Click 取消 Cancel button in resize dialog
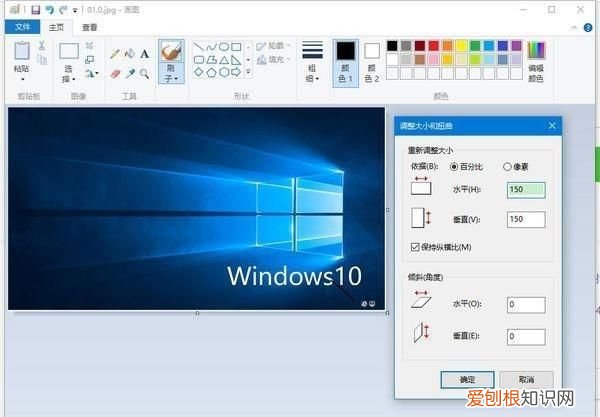Screen dimensions: 600x417 (x=526, y=380)
